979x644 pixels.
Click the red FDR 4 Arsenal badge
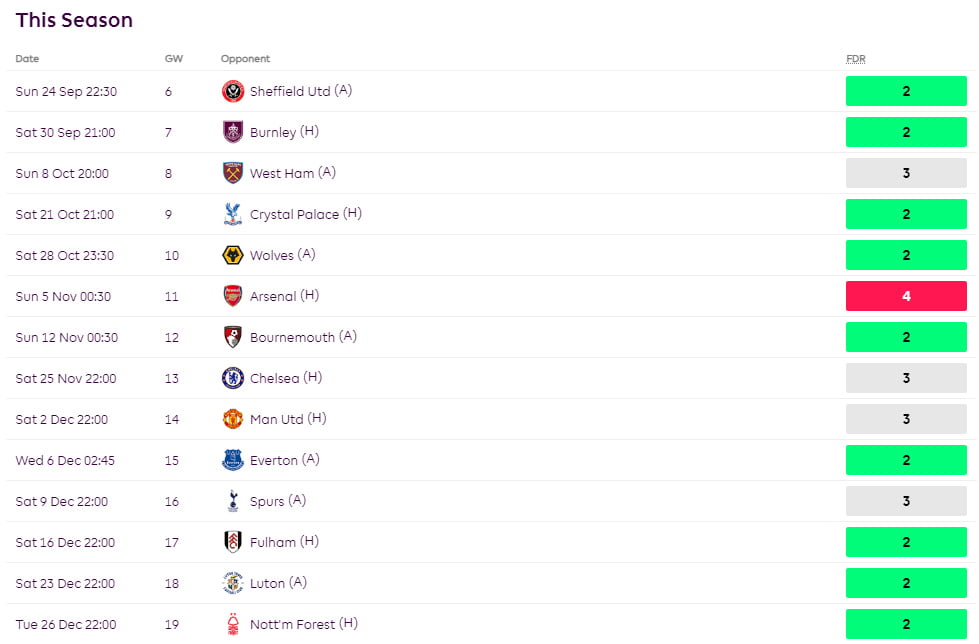point(906,296)
